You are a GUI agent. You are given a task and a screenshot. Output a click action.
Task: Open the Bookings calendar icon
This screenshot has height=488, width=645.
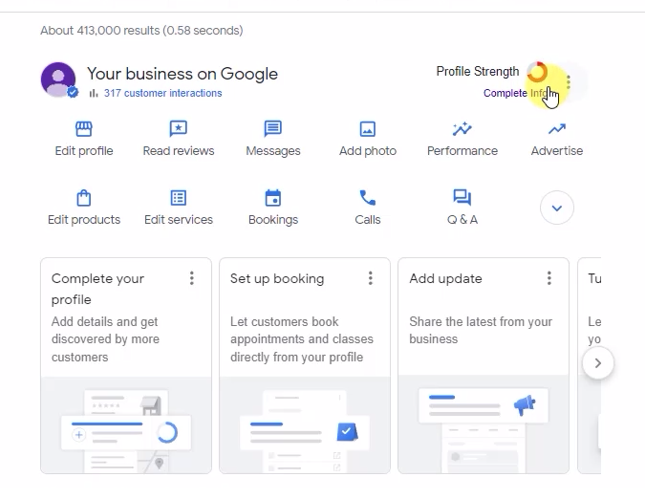pos(273,198)
